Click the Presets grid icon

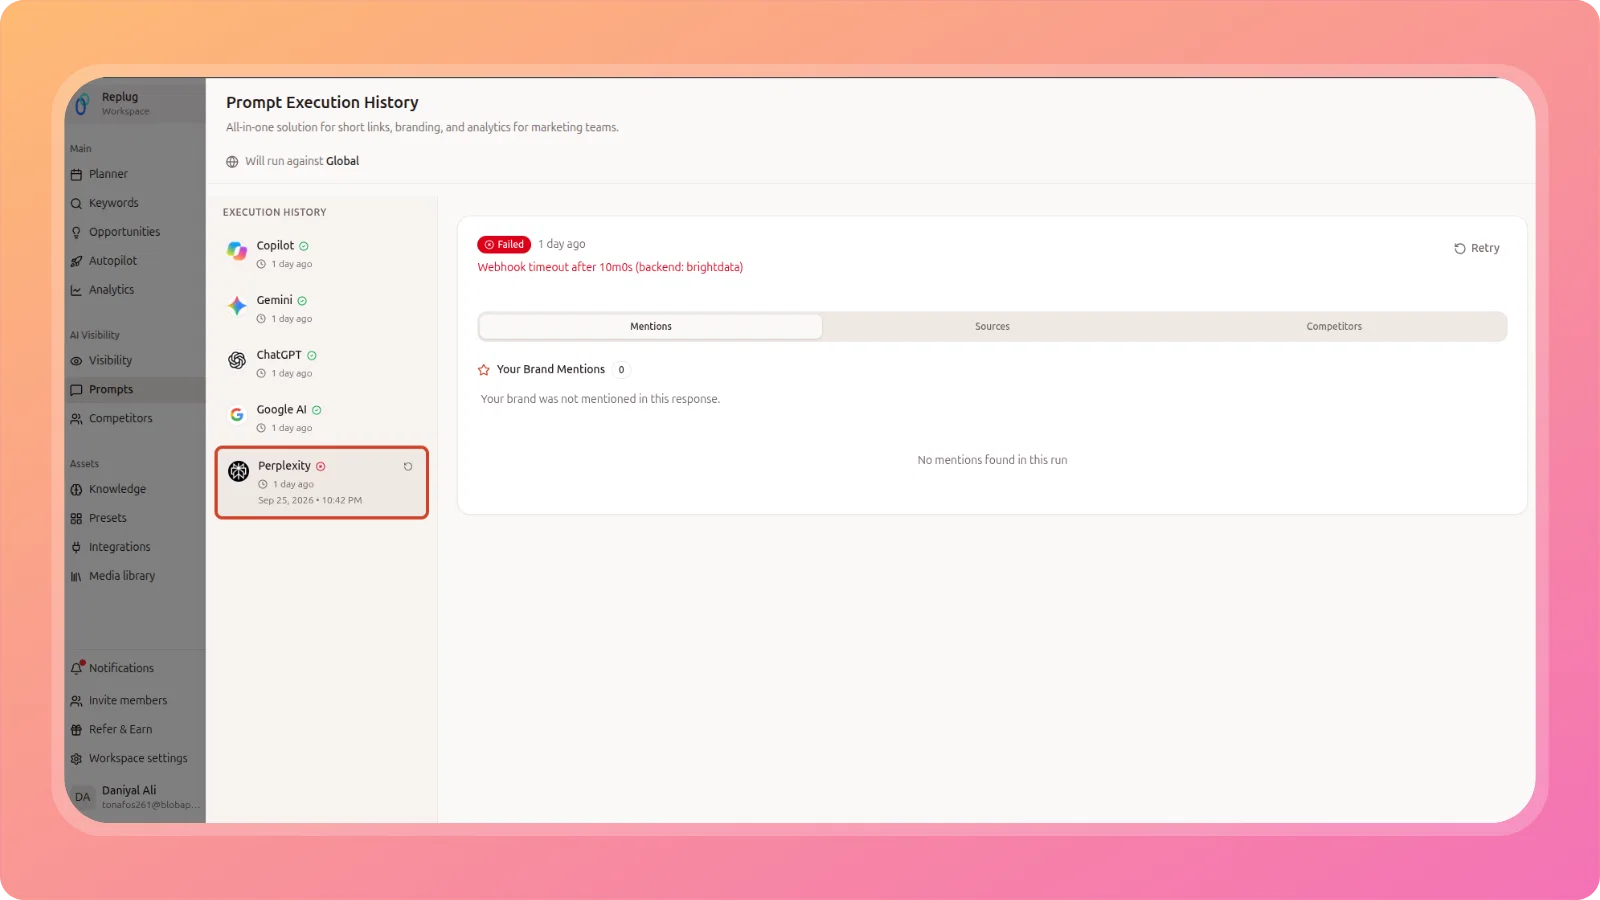tap(76, 519)
